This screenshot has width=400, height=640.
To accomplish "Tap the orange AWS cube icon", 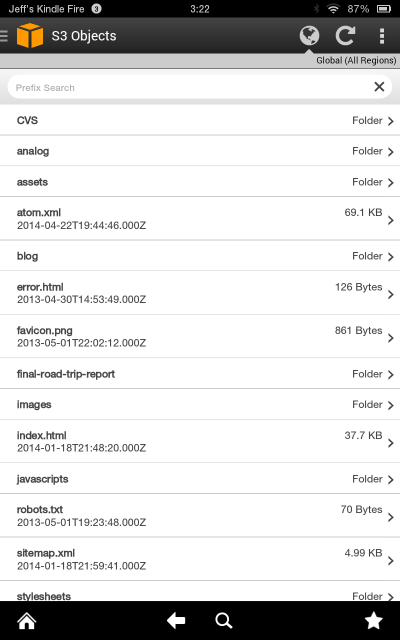I will coord(30,36).
